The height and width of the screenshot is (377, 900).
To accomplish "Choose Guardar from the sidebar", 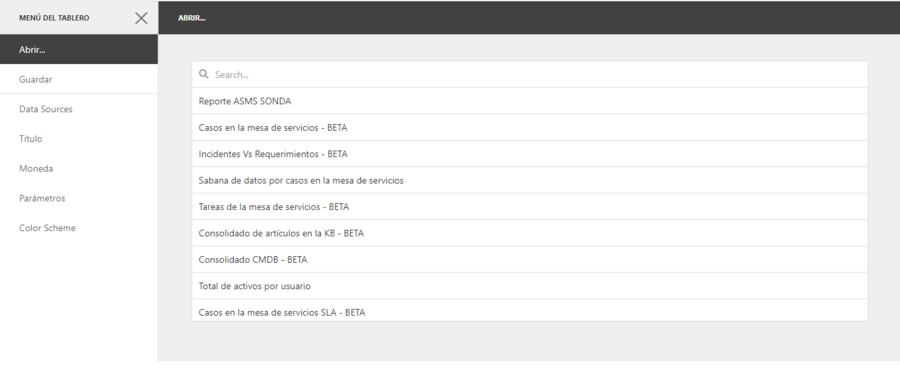I will pos(79,79).
